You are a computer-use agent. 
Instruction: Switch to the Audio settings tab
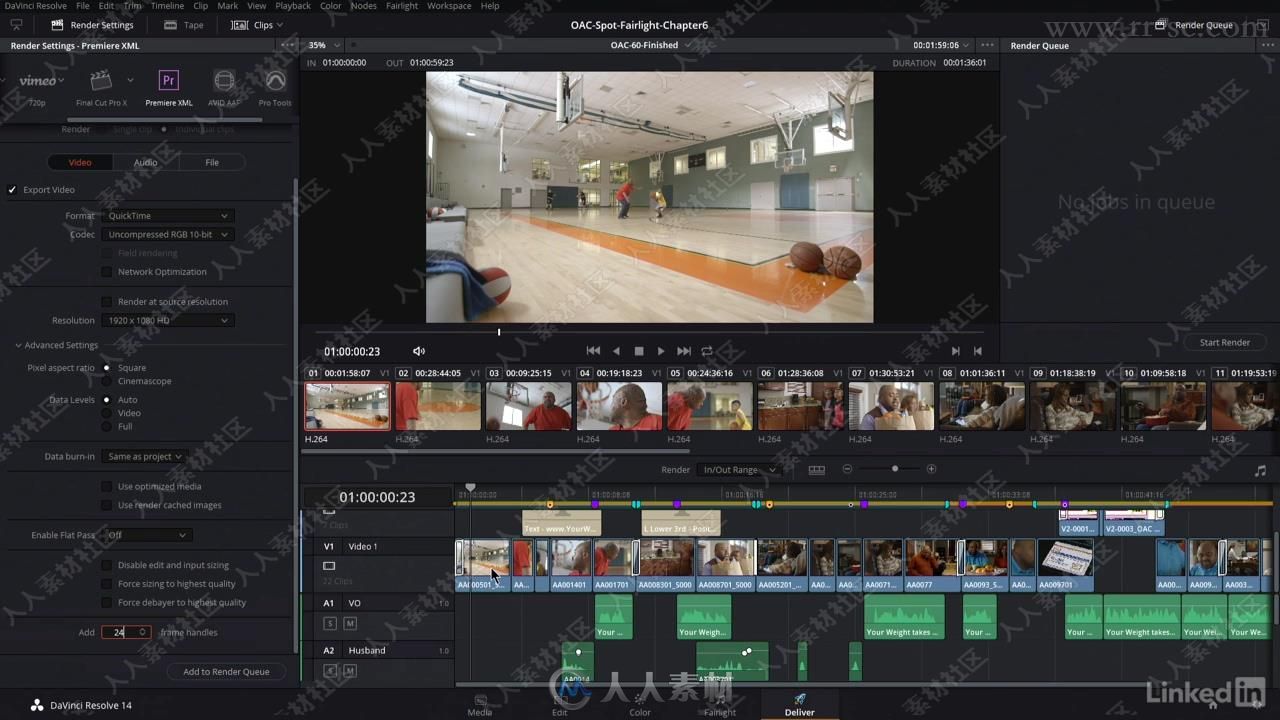click(x=146, y=162)
